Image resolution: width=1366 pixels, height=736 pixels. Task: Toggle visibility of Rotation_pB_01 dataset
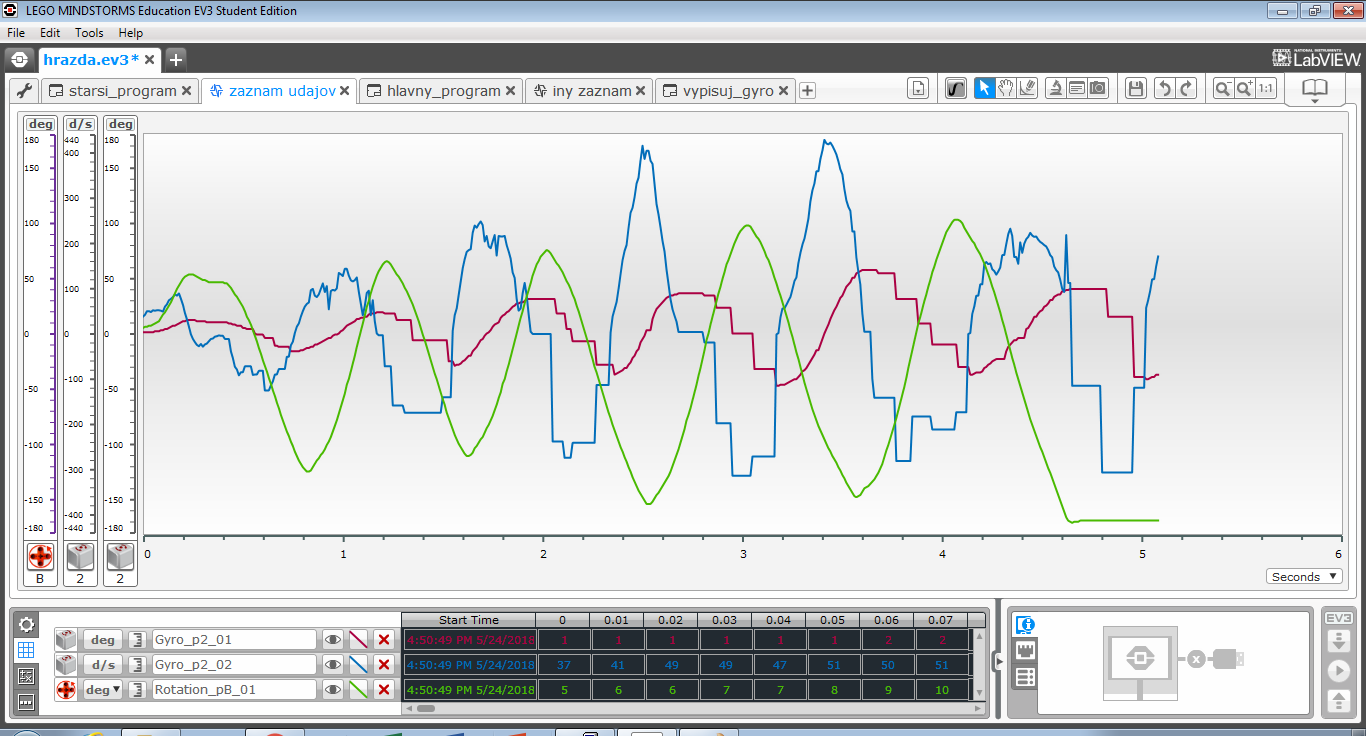[x=332, y=690]
